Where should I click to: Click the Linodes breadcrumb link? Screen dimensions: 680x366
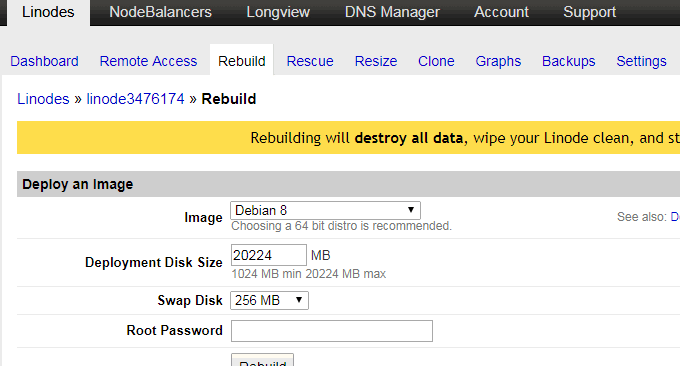click(x=43, y=99)
